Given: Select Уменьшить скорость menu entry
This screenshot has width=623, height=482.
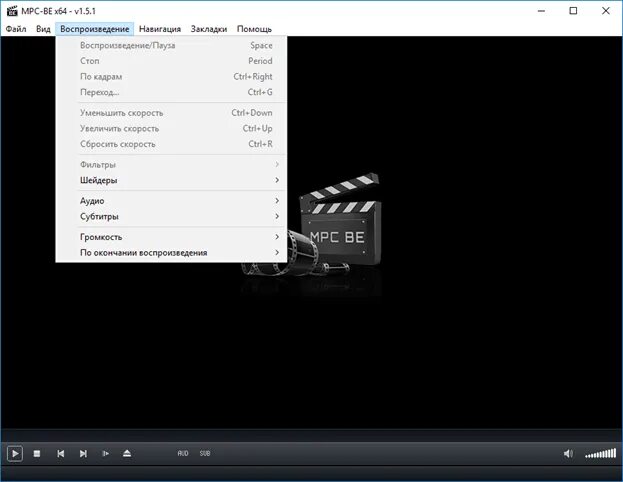Looking at the screenshot, I should 171,113.
